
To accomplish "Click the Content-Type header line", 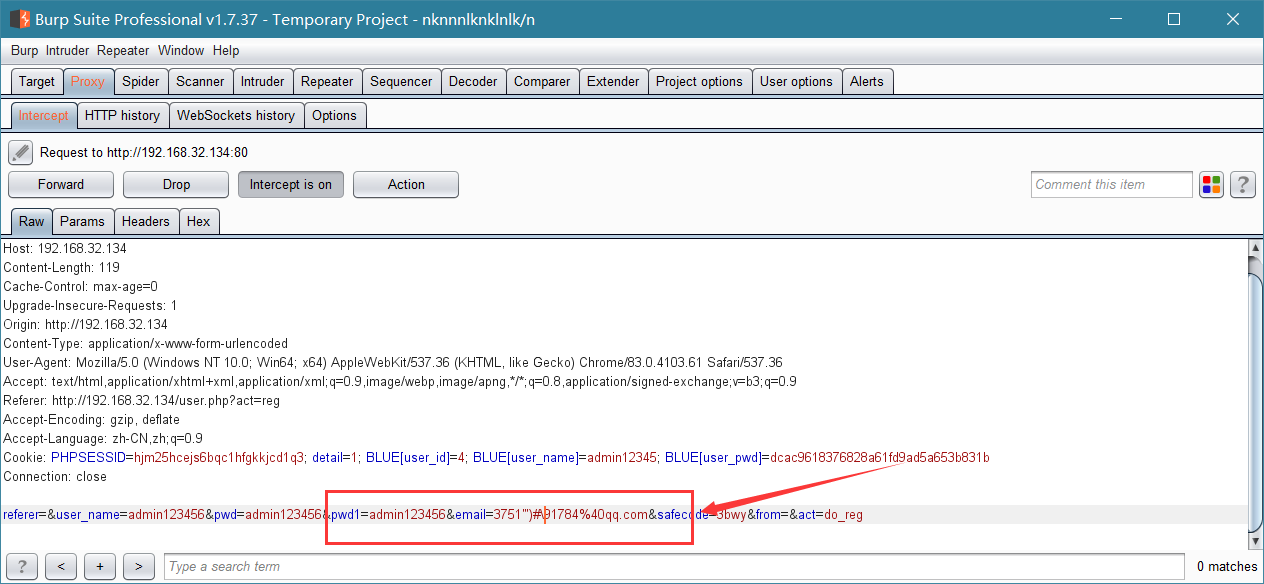I will [x=145, y=343].
